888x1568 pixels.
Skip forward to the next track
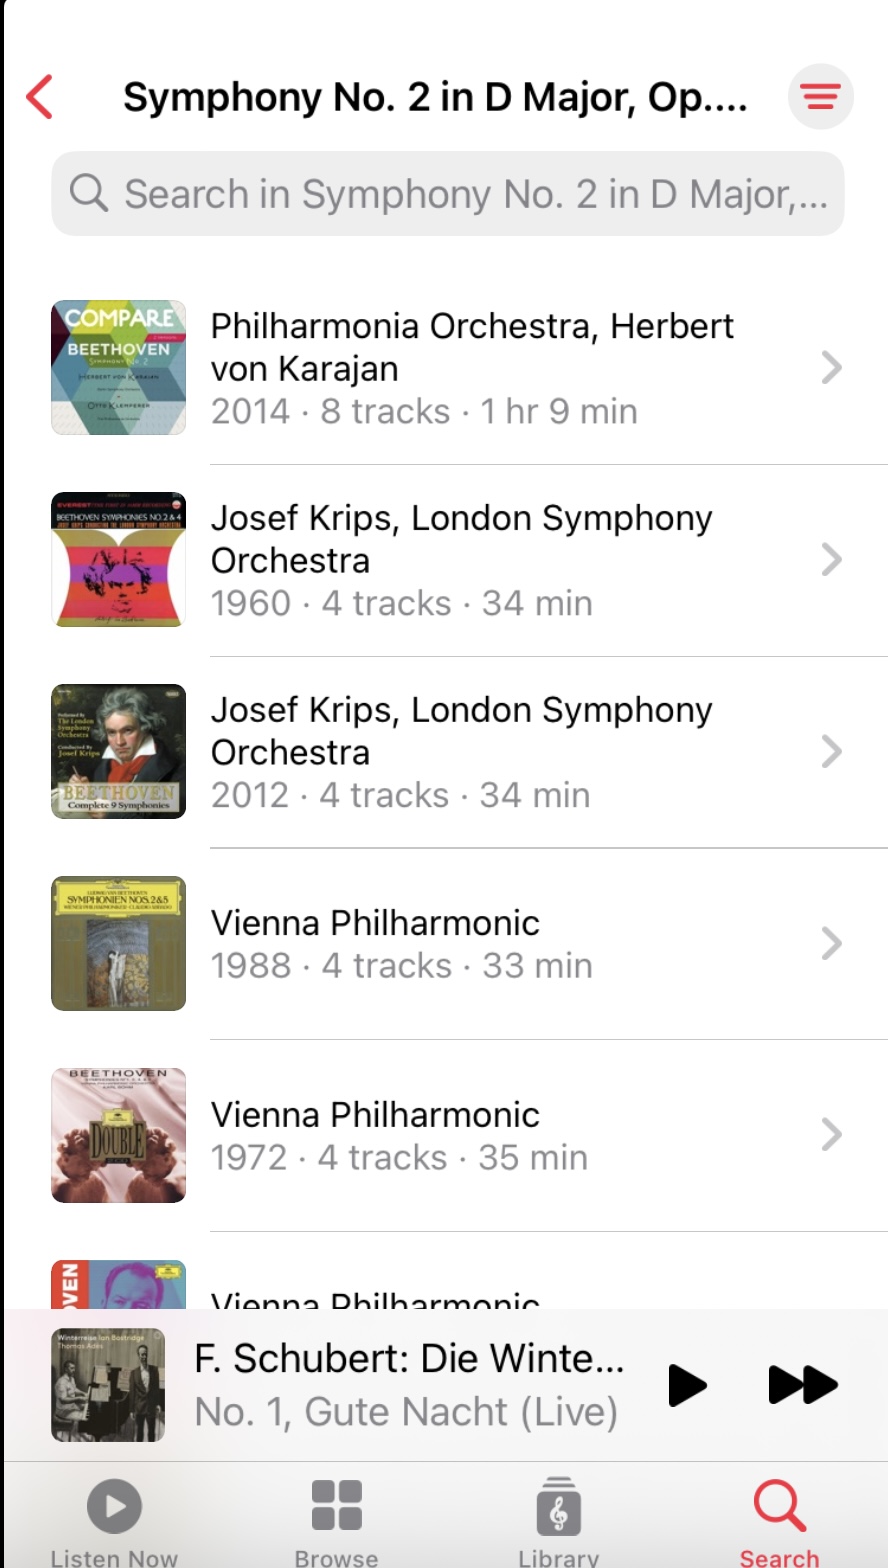802,1385
